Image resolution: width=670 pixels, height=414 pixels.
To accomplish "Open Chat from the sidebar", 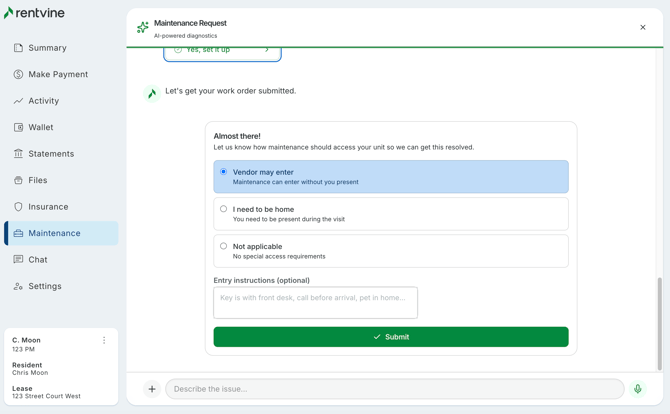I will [38, 260].
